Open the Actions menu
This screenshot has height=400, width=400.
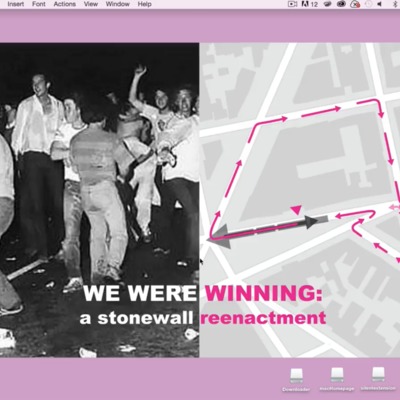click(x=65, y=4)
